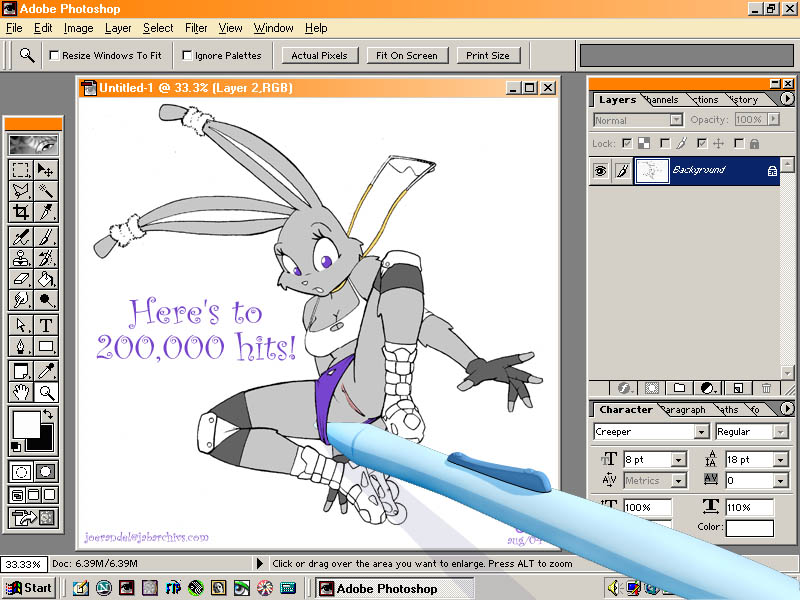
Task: Open the File menu
Action: click(14, 28)
